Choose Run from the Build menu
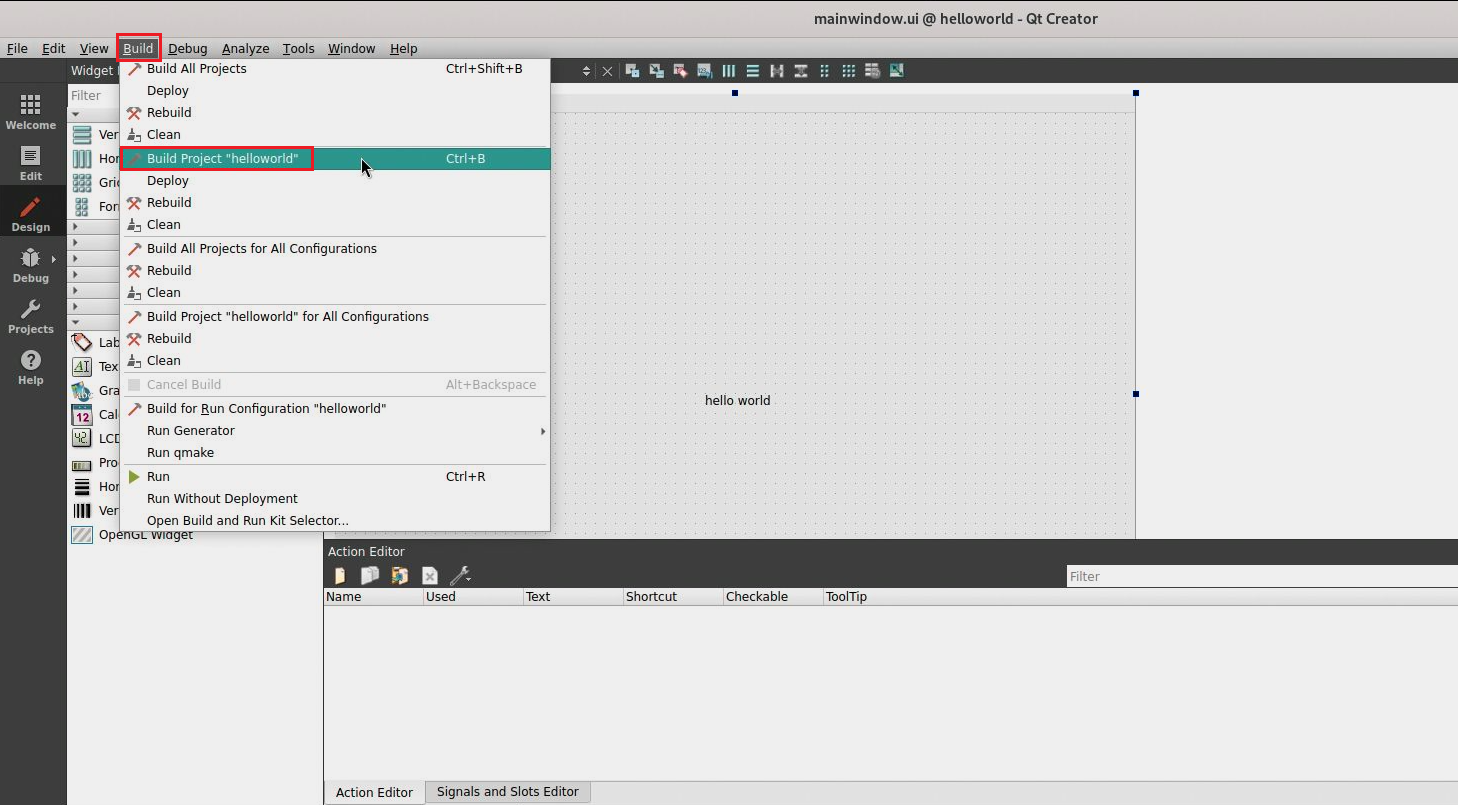 point(158,477)
